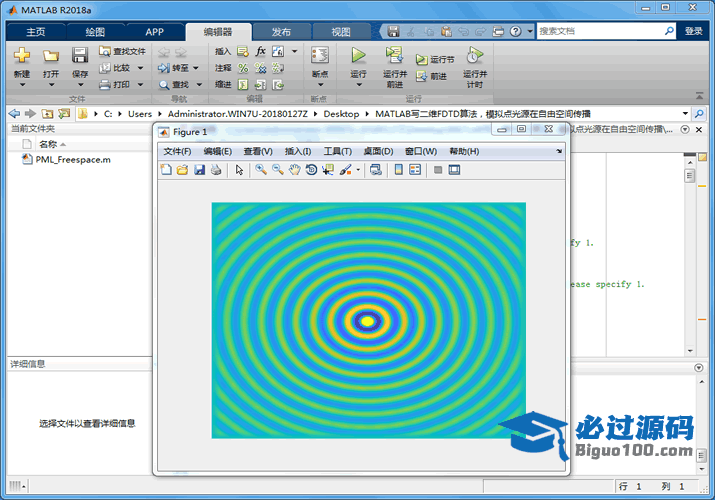Select the Pan hand tool in Figure toolbar

coord(294,170)
